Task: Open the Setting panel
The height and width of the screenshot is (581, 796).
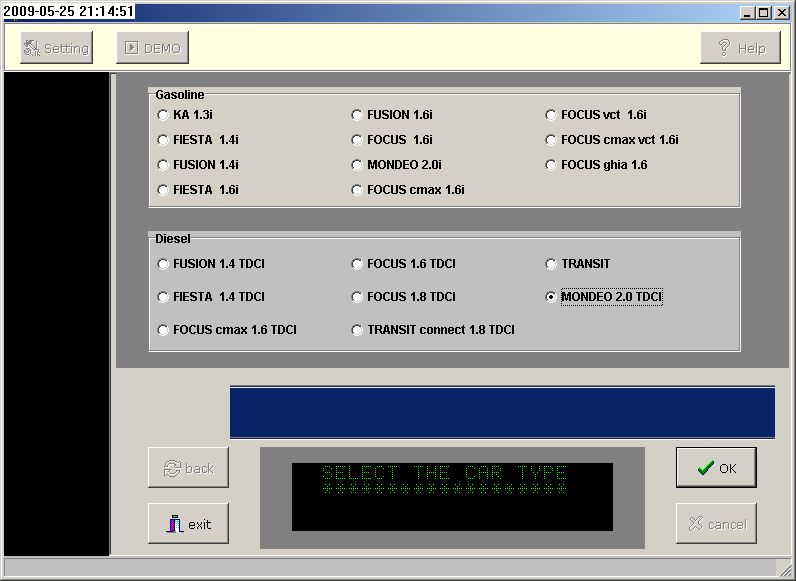Action: 56,48
